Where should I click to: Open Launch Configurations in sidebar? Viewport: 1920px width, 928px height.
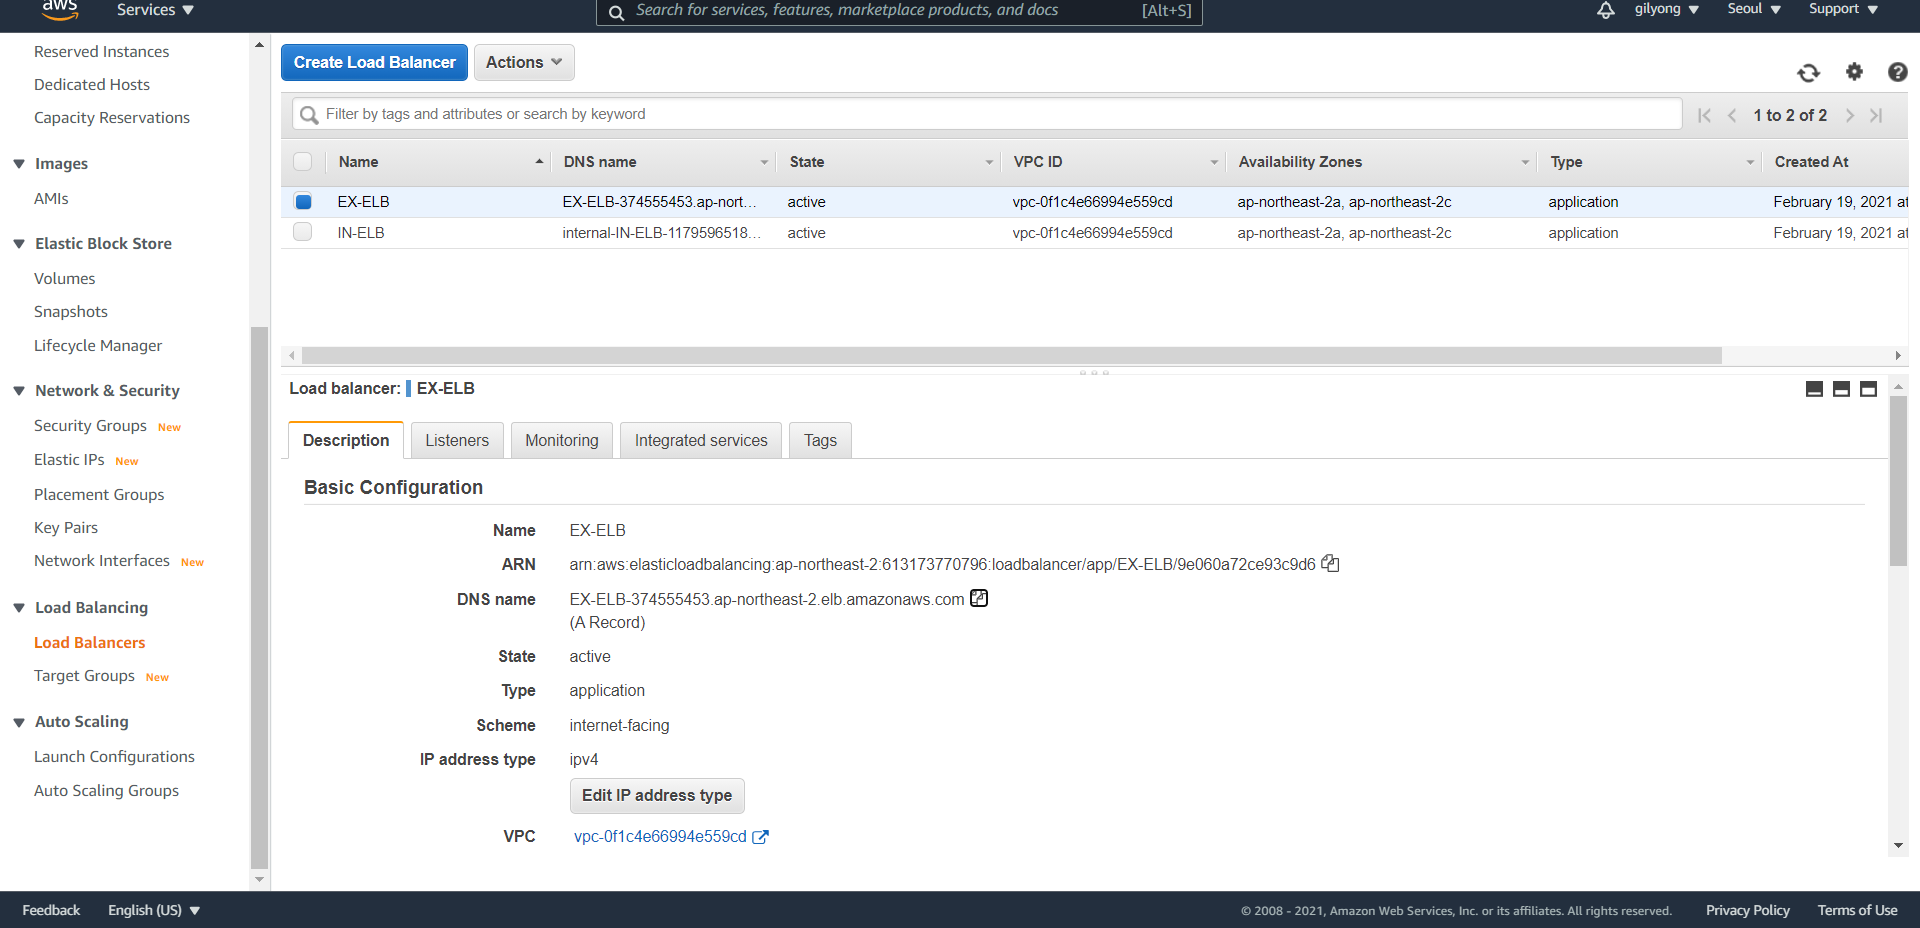coord(114,757)
